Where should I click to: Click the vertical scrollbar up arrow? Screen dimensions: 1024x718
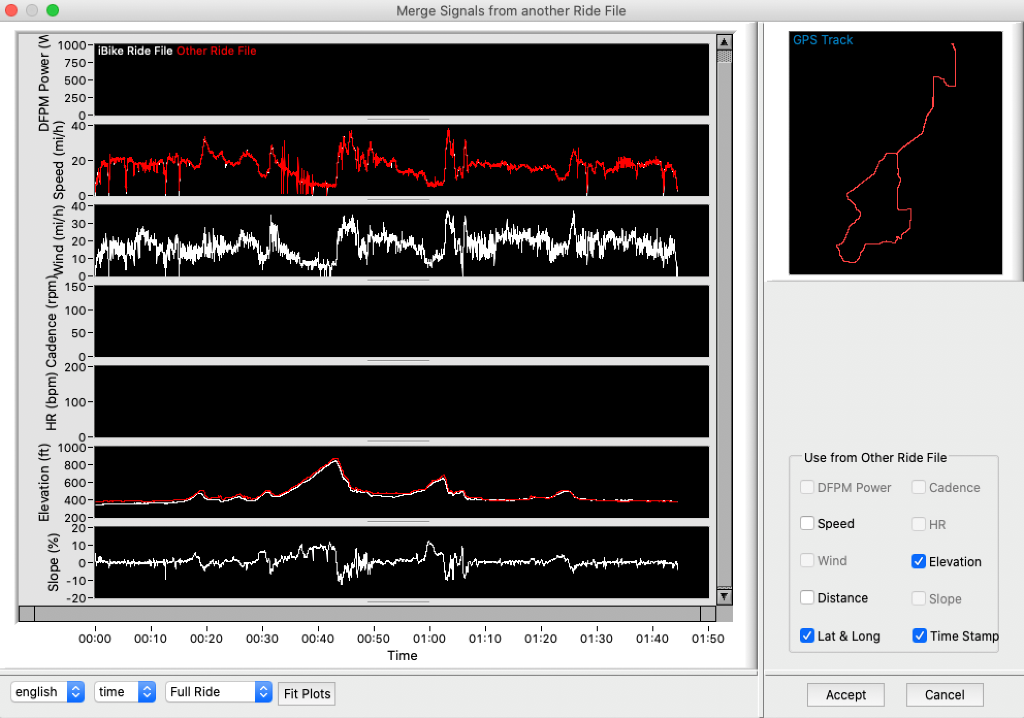pos(725,43)
